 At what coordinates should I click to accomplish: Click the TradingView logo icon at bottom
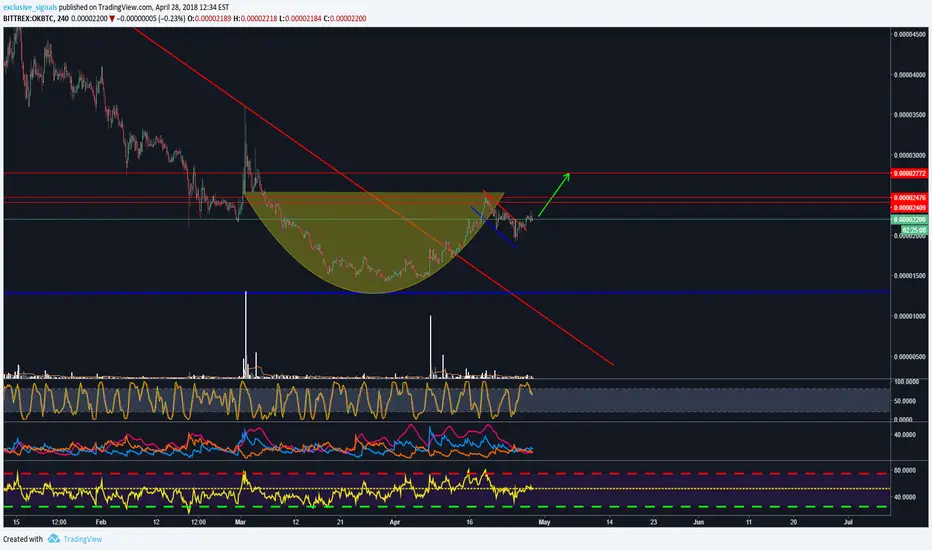(53, 539)
